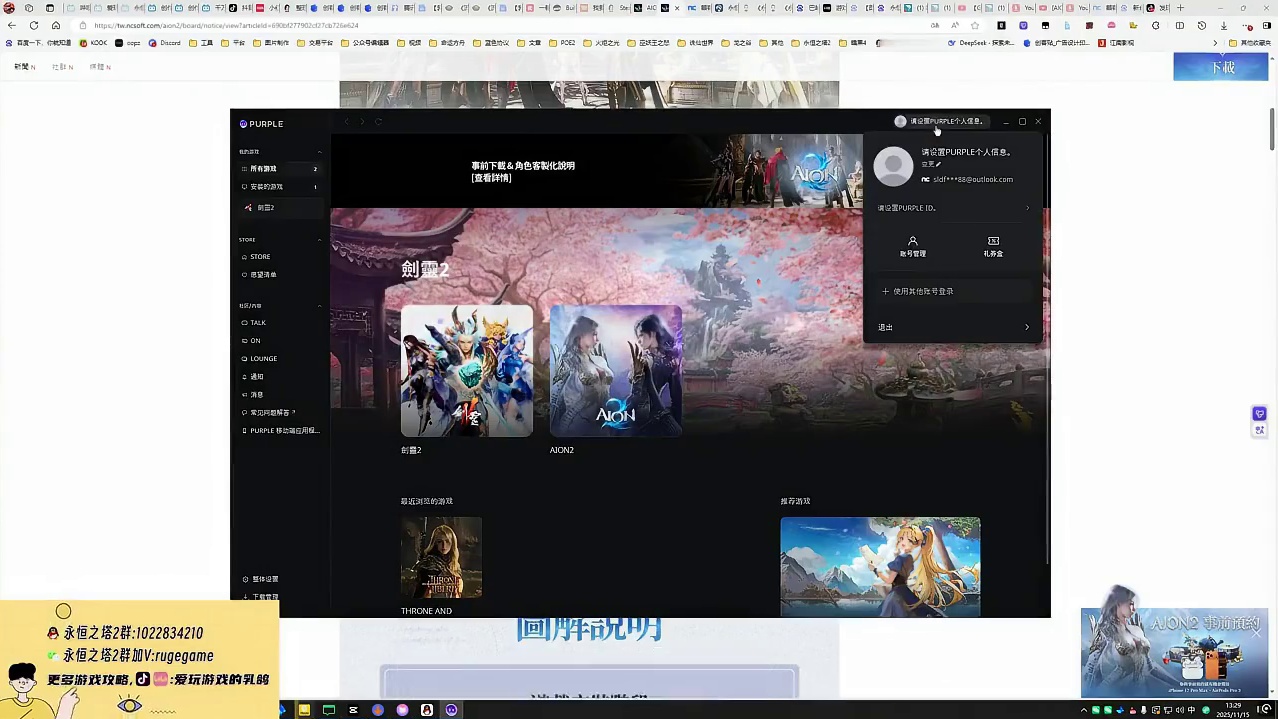This screenshot has height=719, width=1278.
Task: Open 账号管理 account management icon
Action: pyautogui.click(x=912, y=246)
